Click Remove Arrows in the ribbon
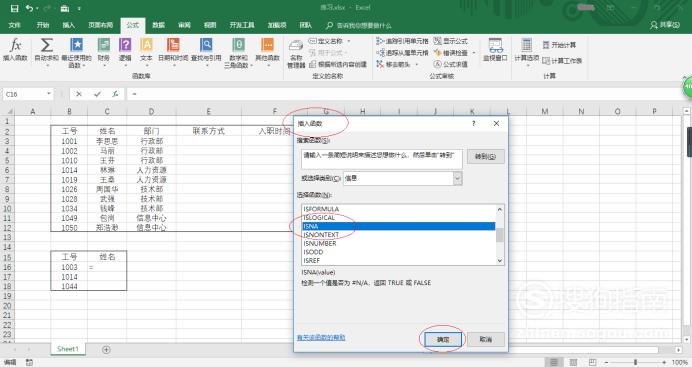 coord(393,64)
